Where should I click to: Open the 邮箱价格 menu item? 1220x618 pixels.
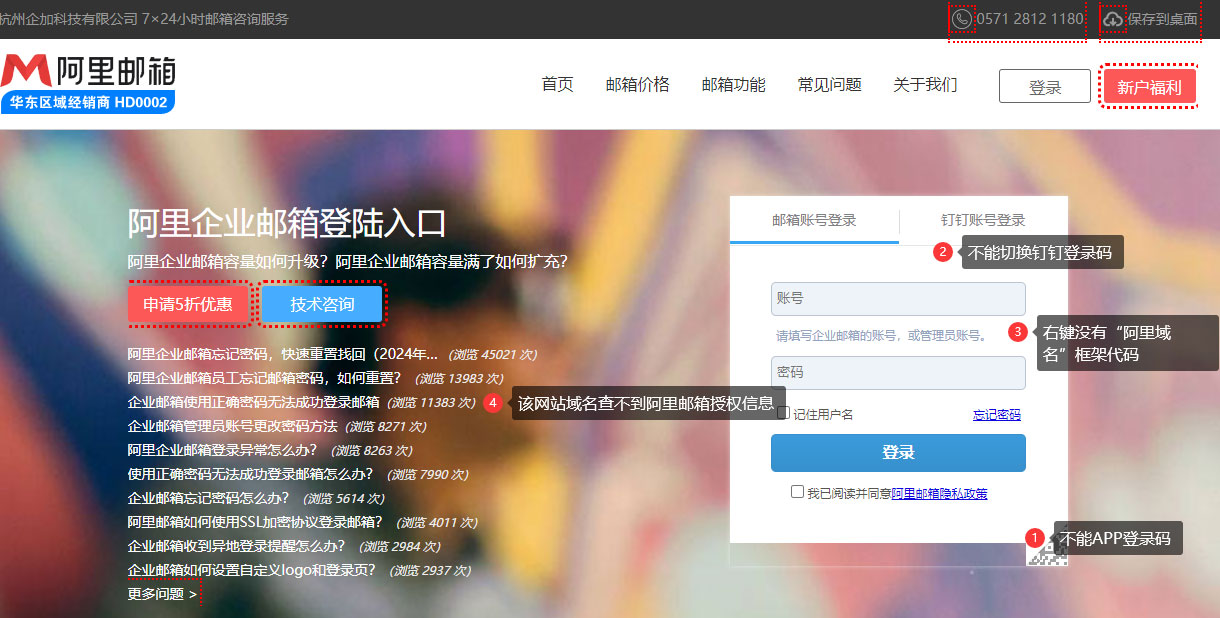(x=637, y=85)
